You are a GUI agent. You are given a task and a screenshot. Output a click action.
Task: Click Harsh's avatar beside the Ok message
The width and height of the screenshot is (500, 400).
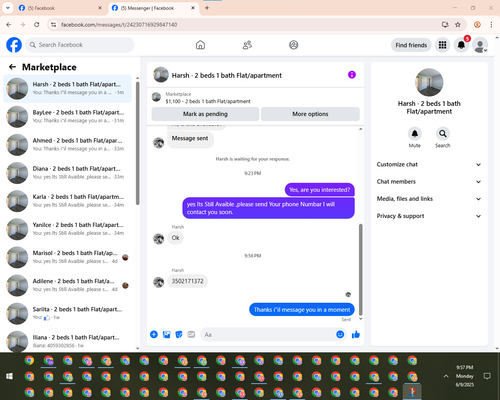coord(159,239)
